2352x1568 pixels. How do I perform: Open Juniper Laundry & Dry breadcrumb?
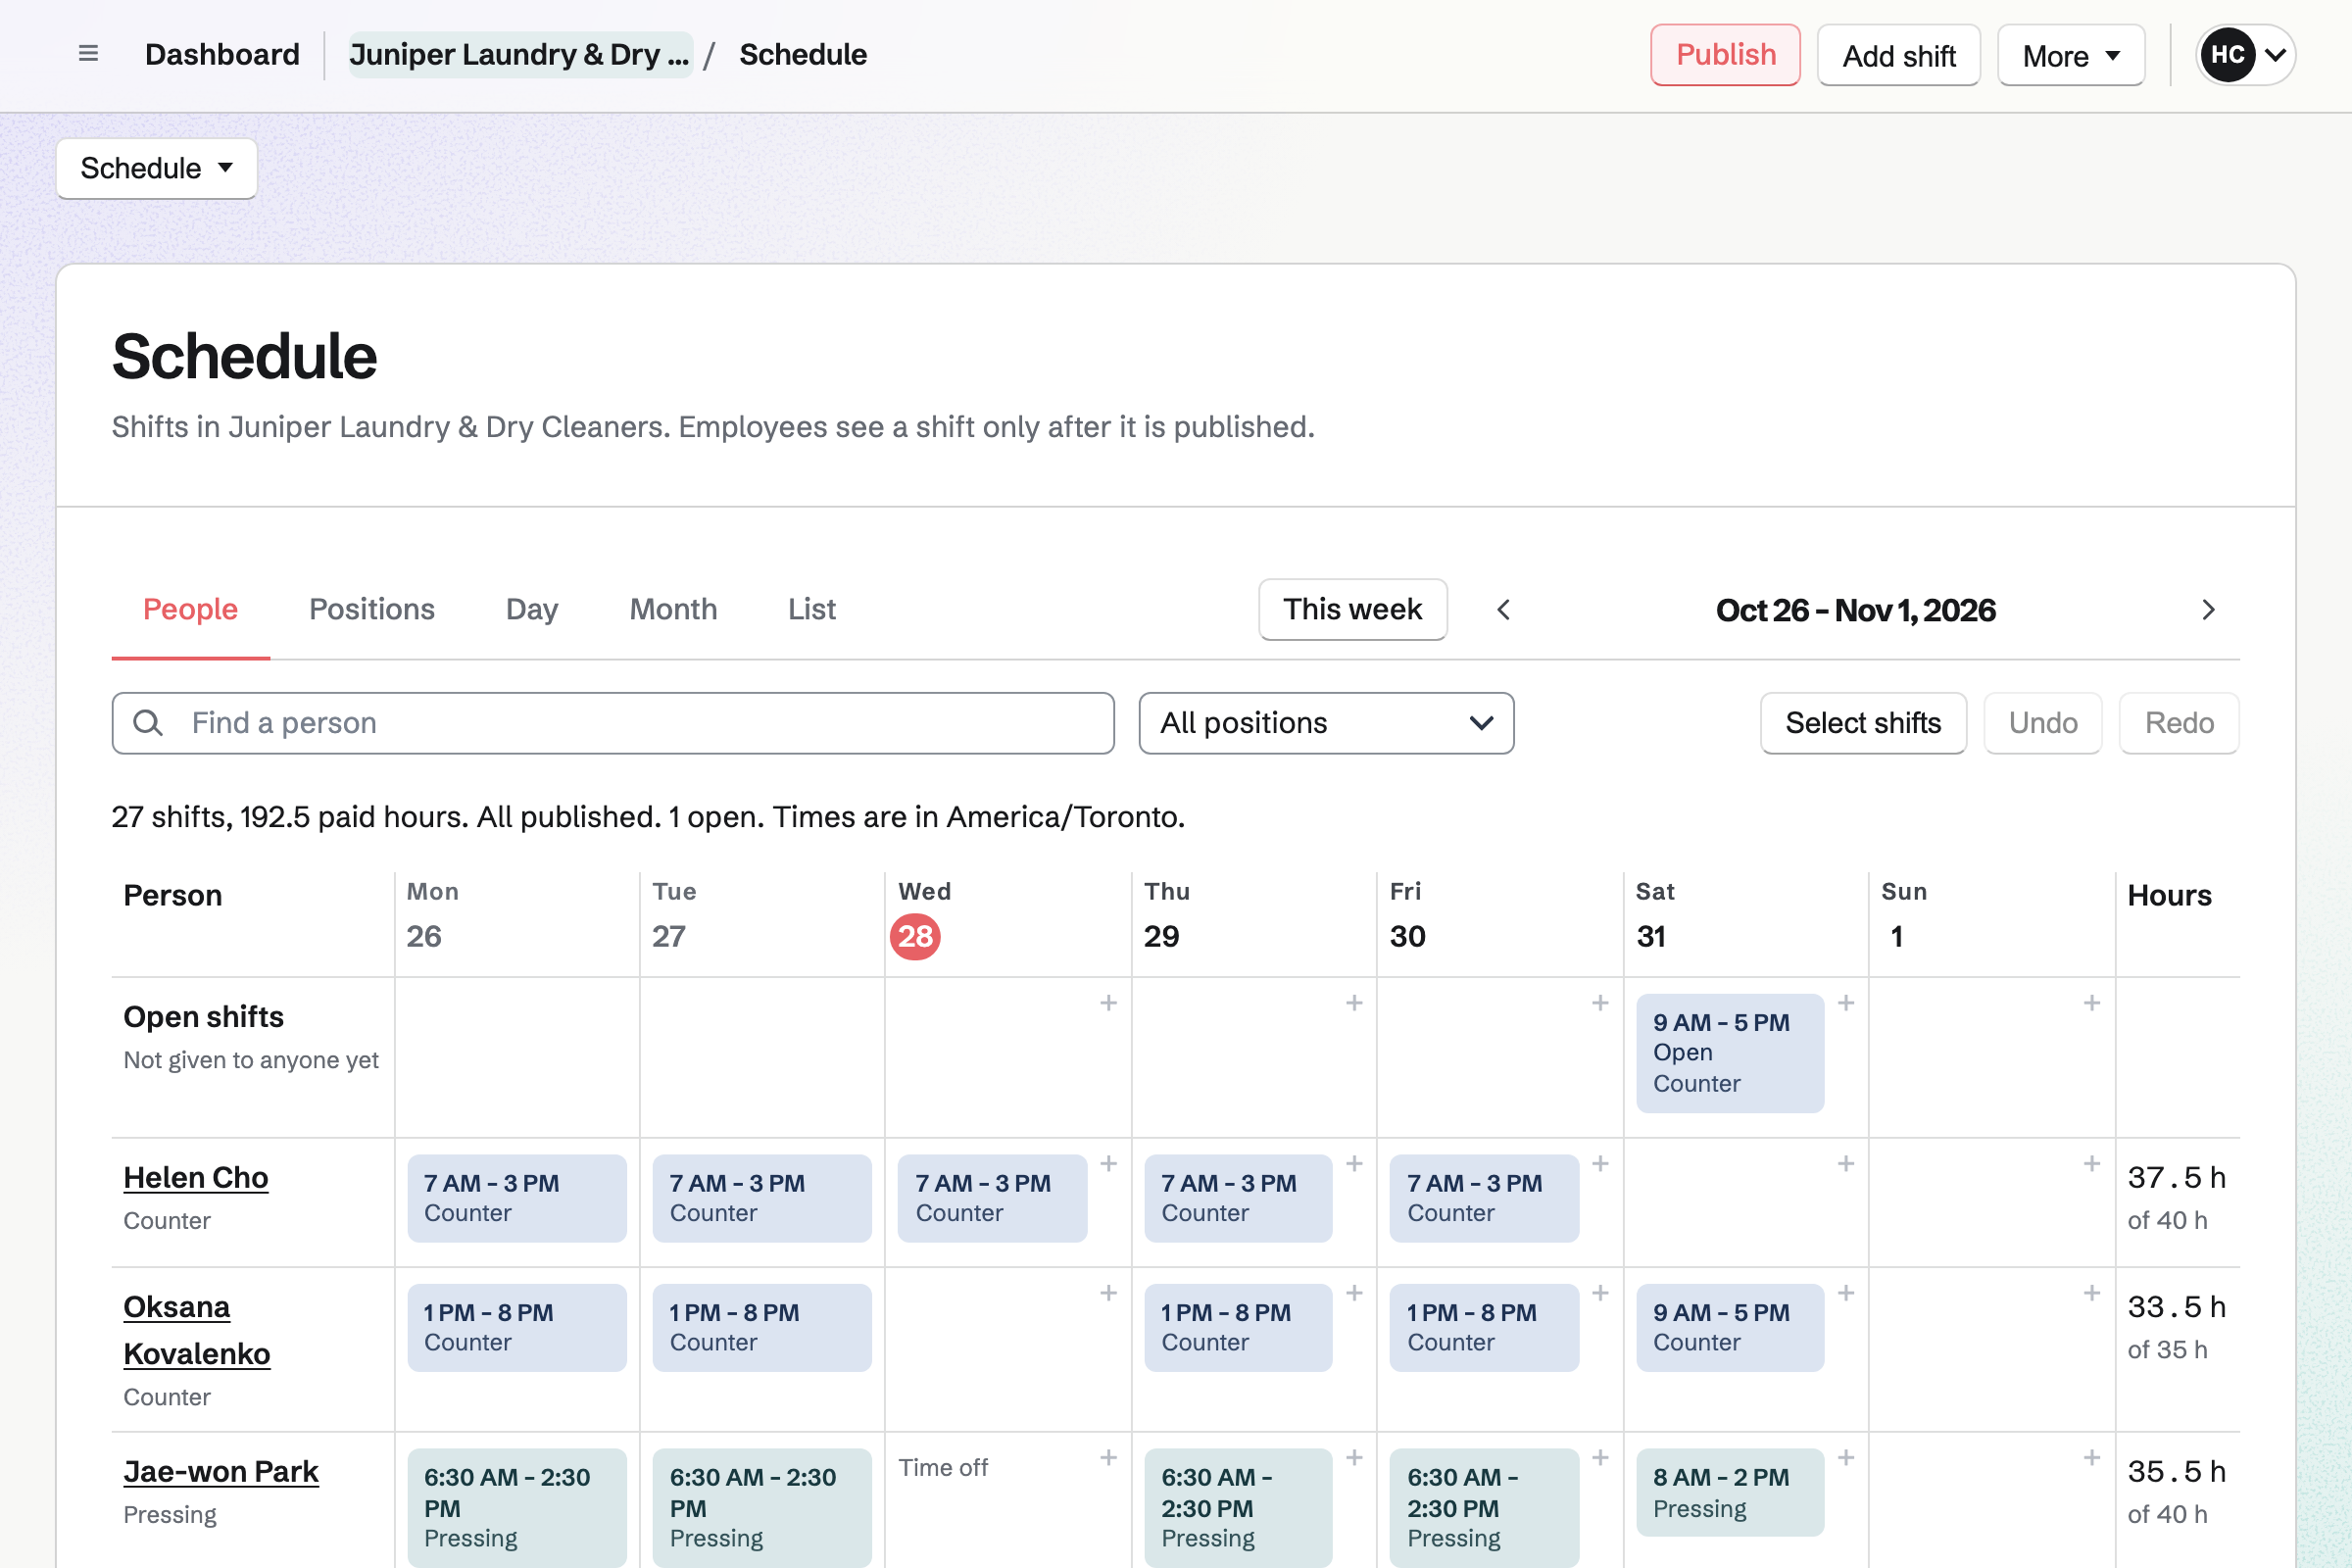tap(520, 54)
